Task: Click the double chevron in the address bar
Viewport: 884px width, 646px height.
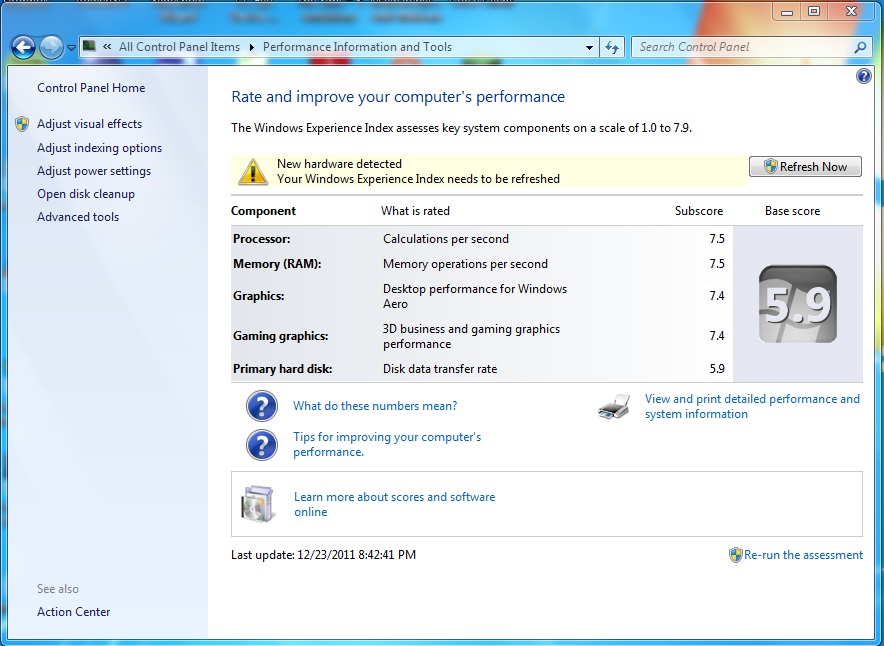Action: [107, 47]
